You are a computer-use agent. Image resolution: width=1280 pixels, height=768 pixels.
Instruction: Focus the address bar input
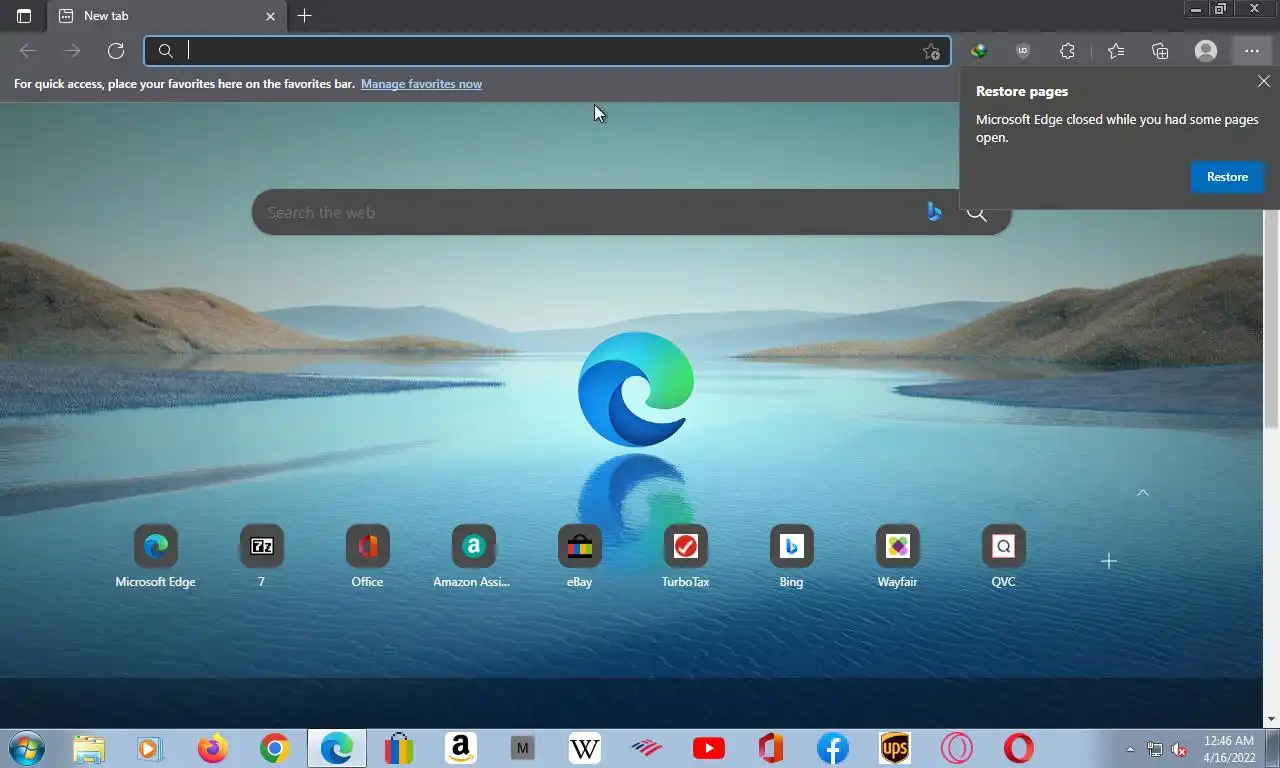coord(548,51)
